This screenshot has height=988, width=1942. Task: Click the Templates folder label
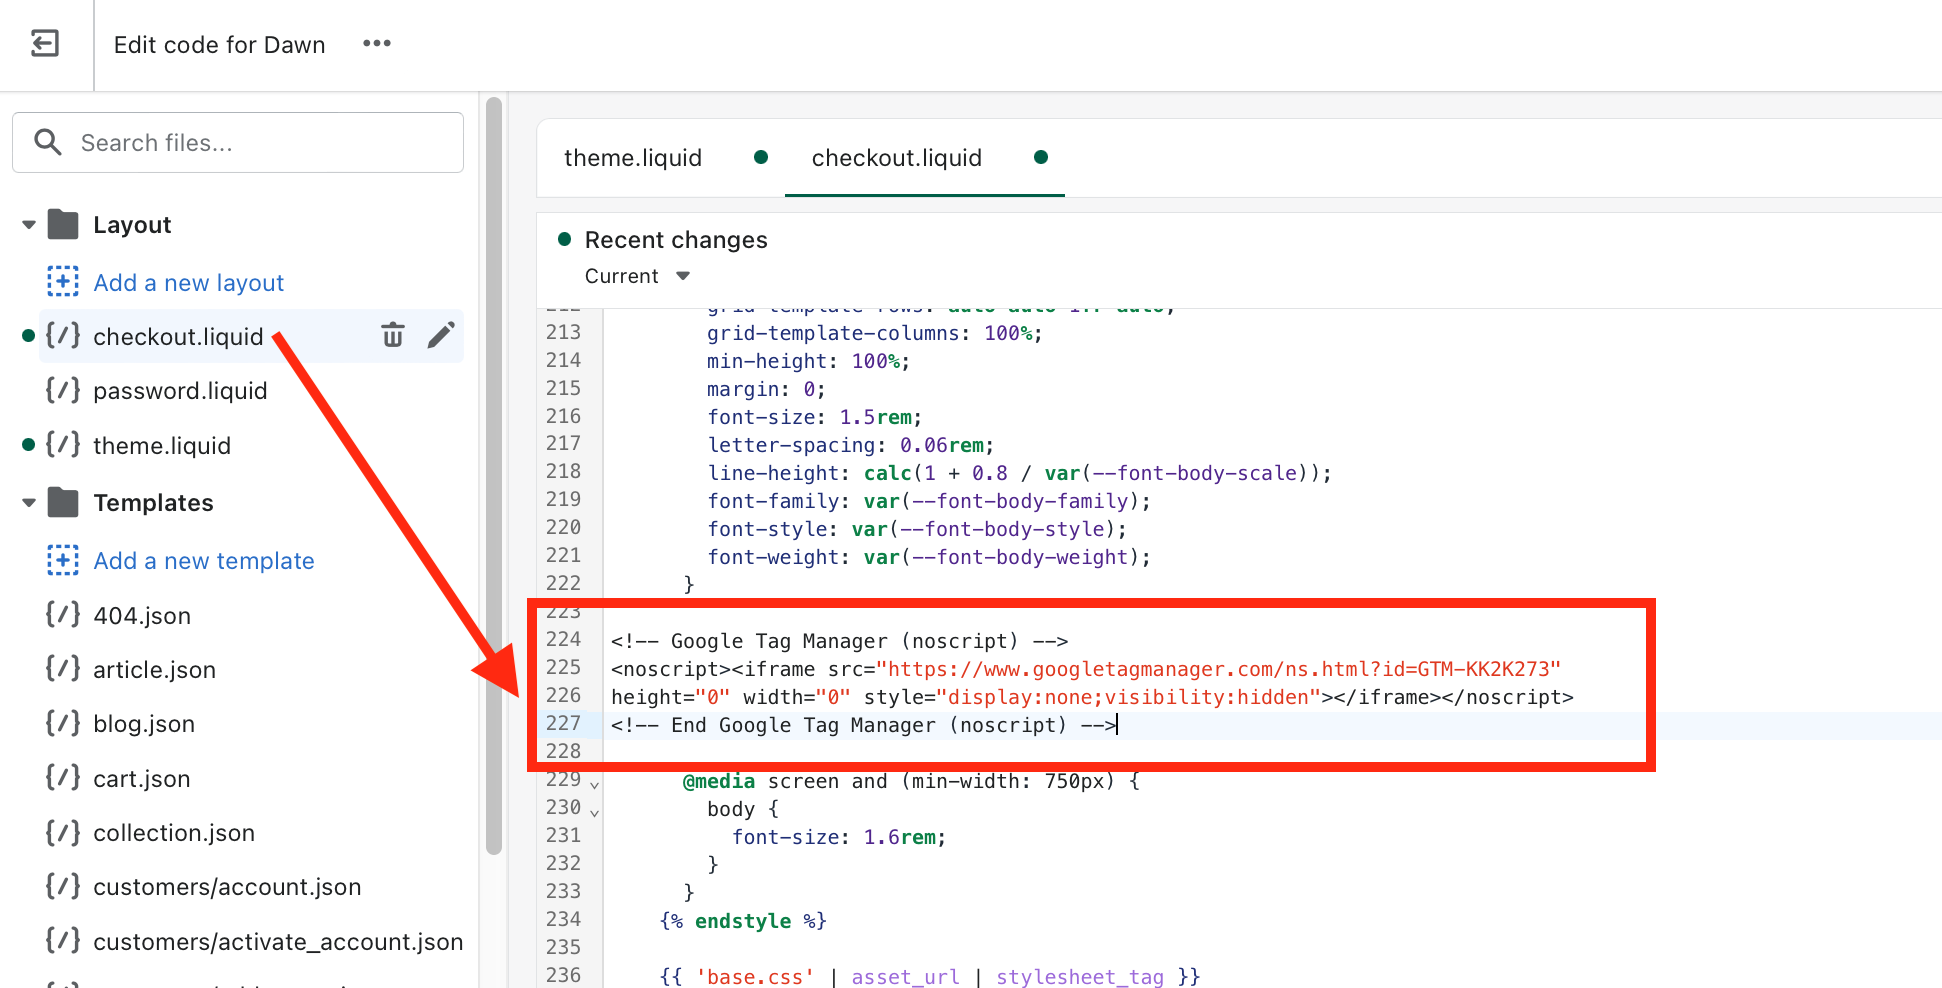(153, 503)
